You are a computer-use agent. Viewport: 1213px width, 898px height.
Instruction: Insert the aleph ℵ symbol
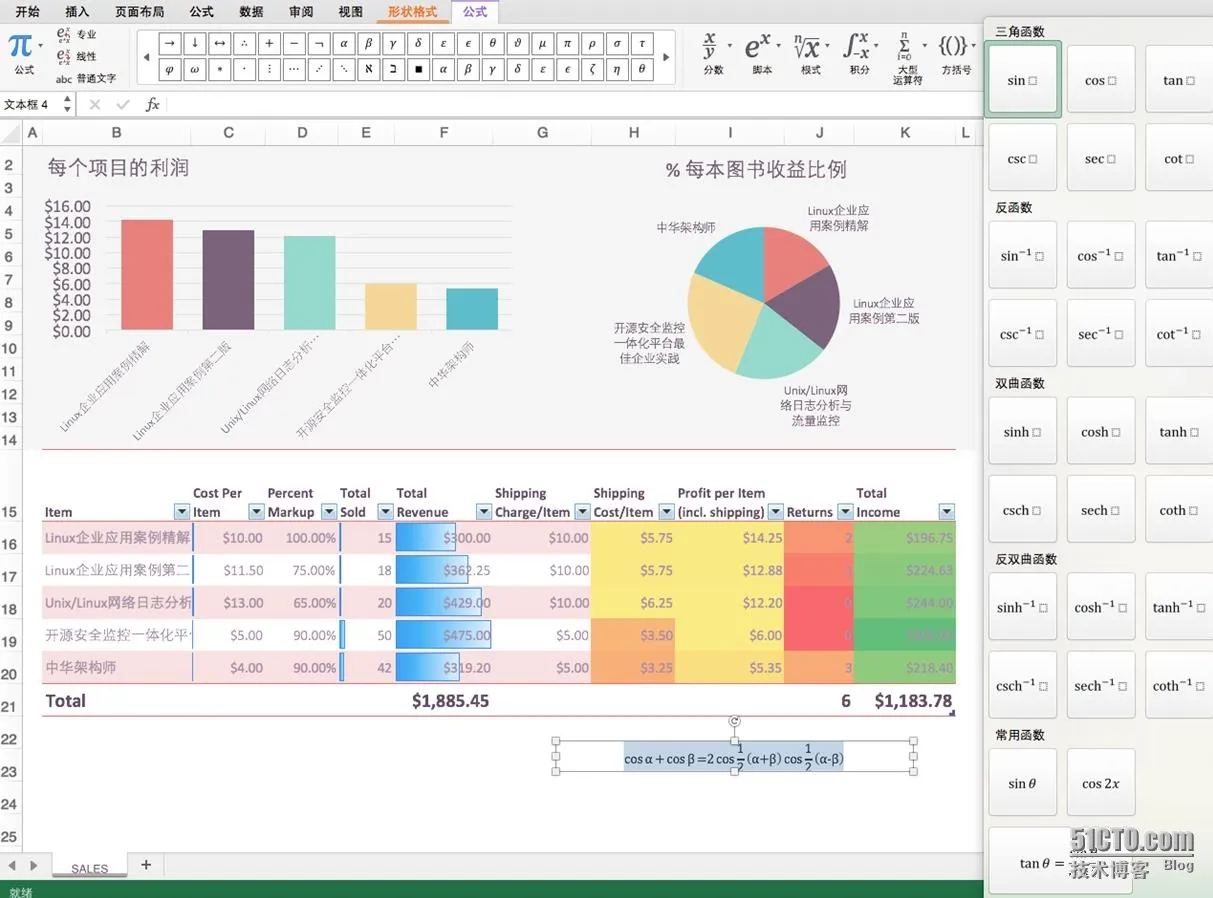point(369,69)
